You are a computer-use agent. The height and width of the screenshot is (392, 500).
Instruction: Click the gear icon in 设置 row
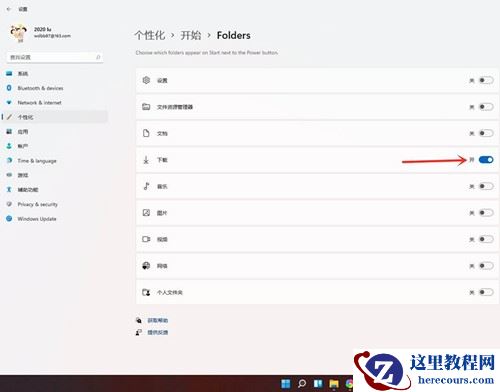pyautogui.click(x=146, y=80)
